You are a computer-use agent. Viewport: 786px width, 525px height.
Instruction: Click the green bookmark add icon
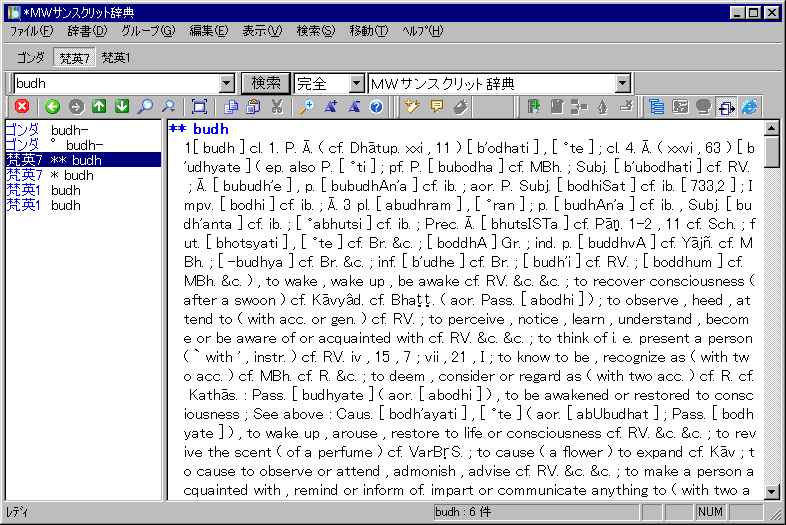533,106
